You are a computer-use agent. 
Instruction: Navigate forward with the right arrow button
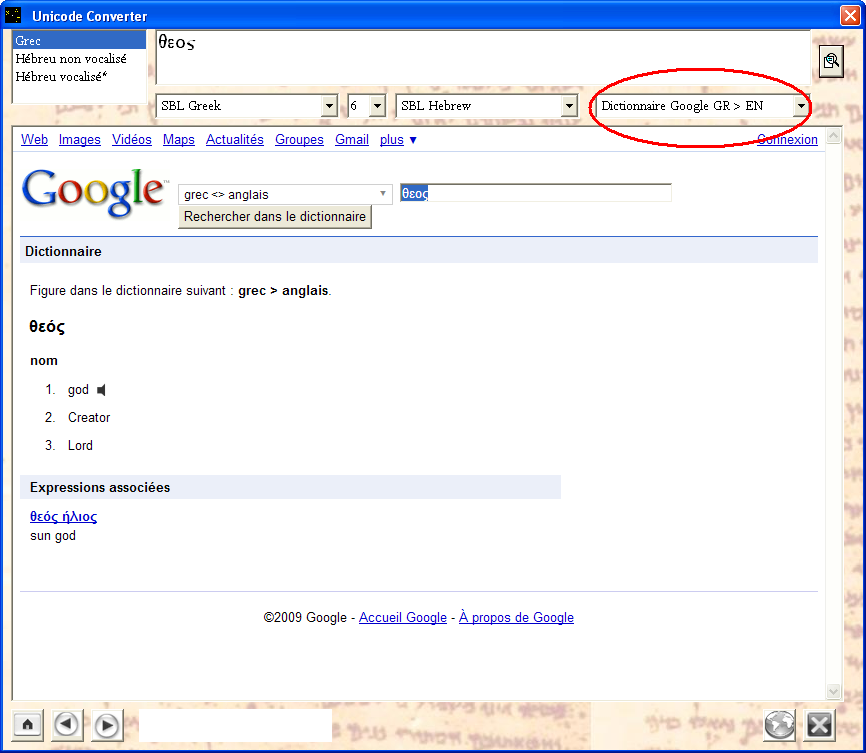coord(107,725)
